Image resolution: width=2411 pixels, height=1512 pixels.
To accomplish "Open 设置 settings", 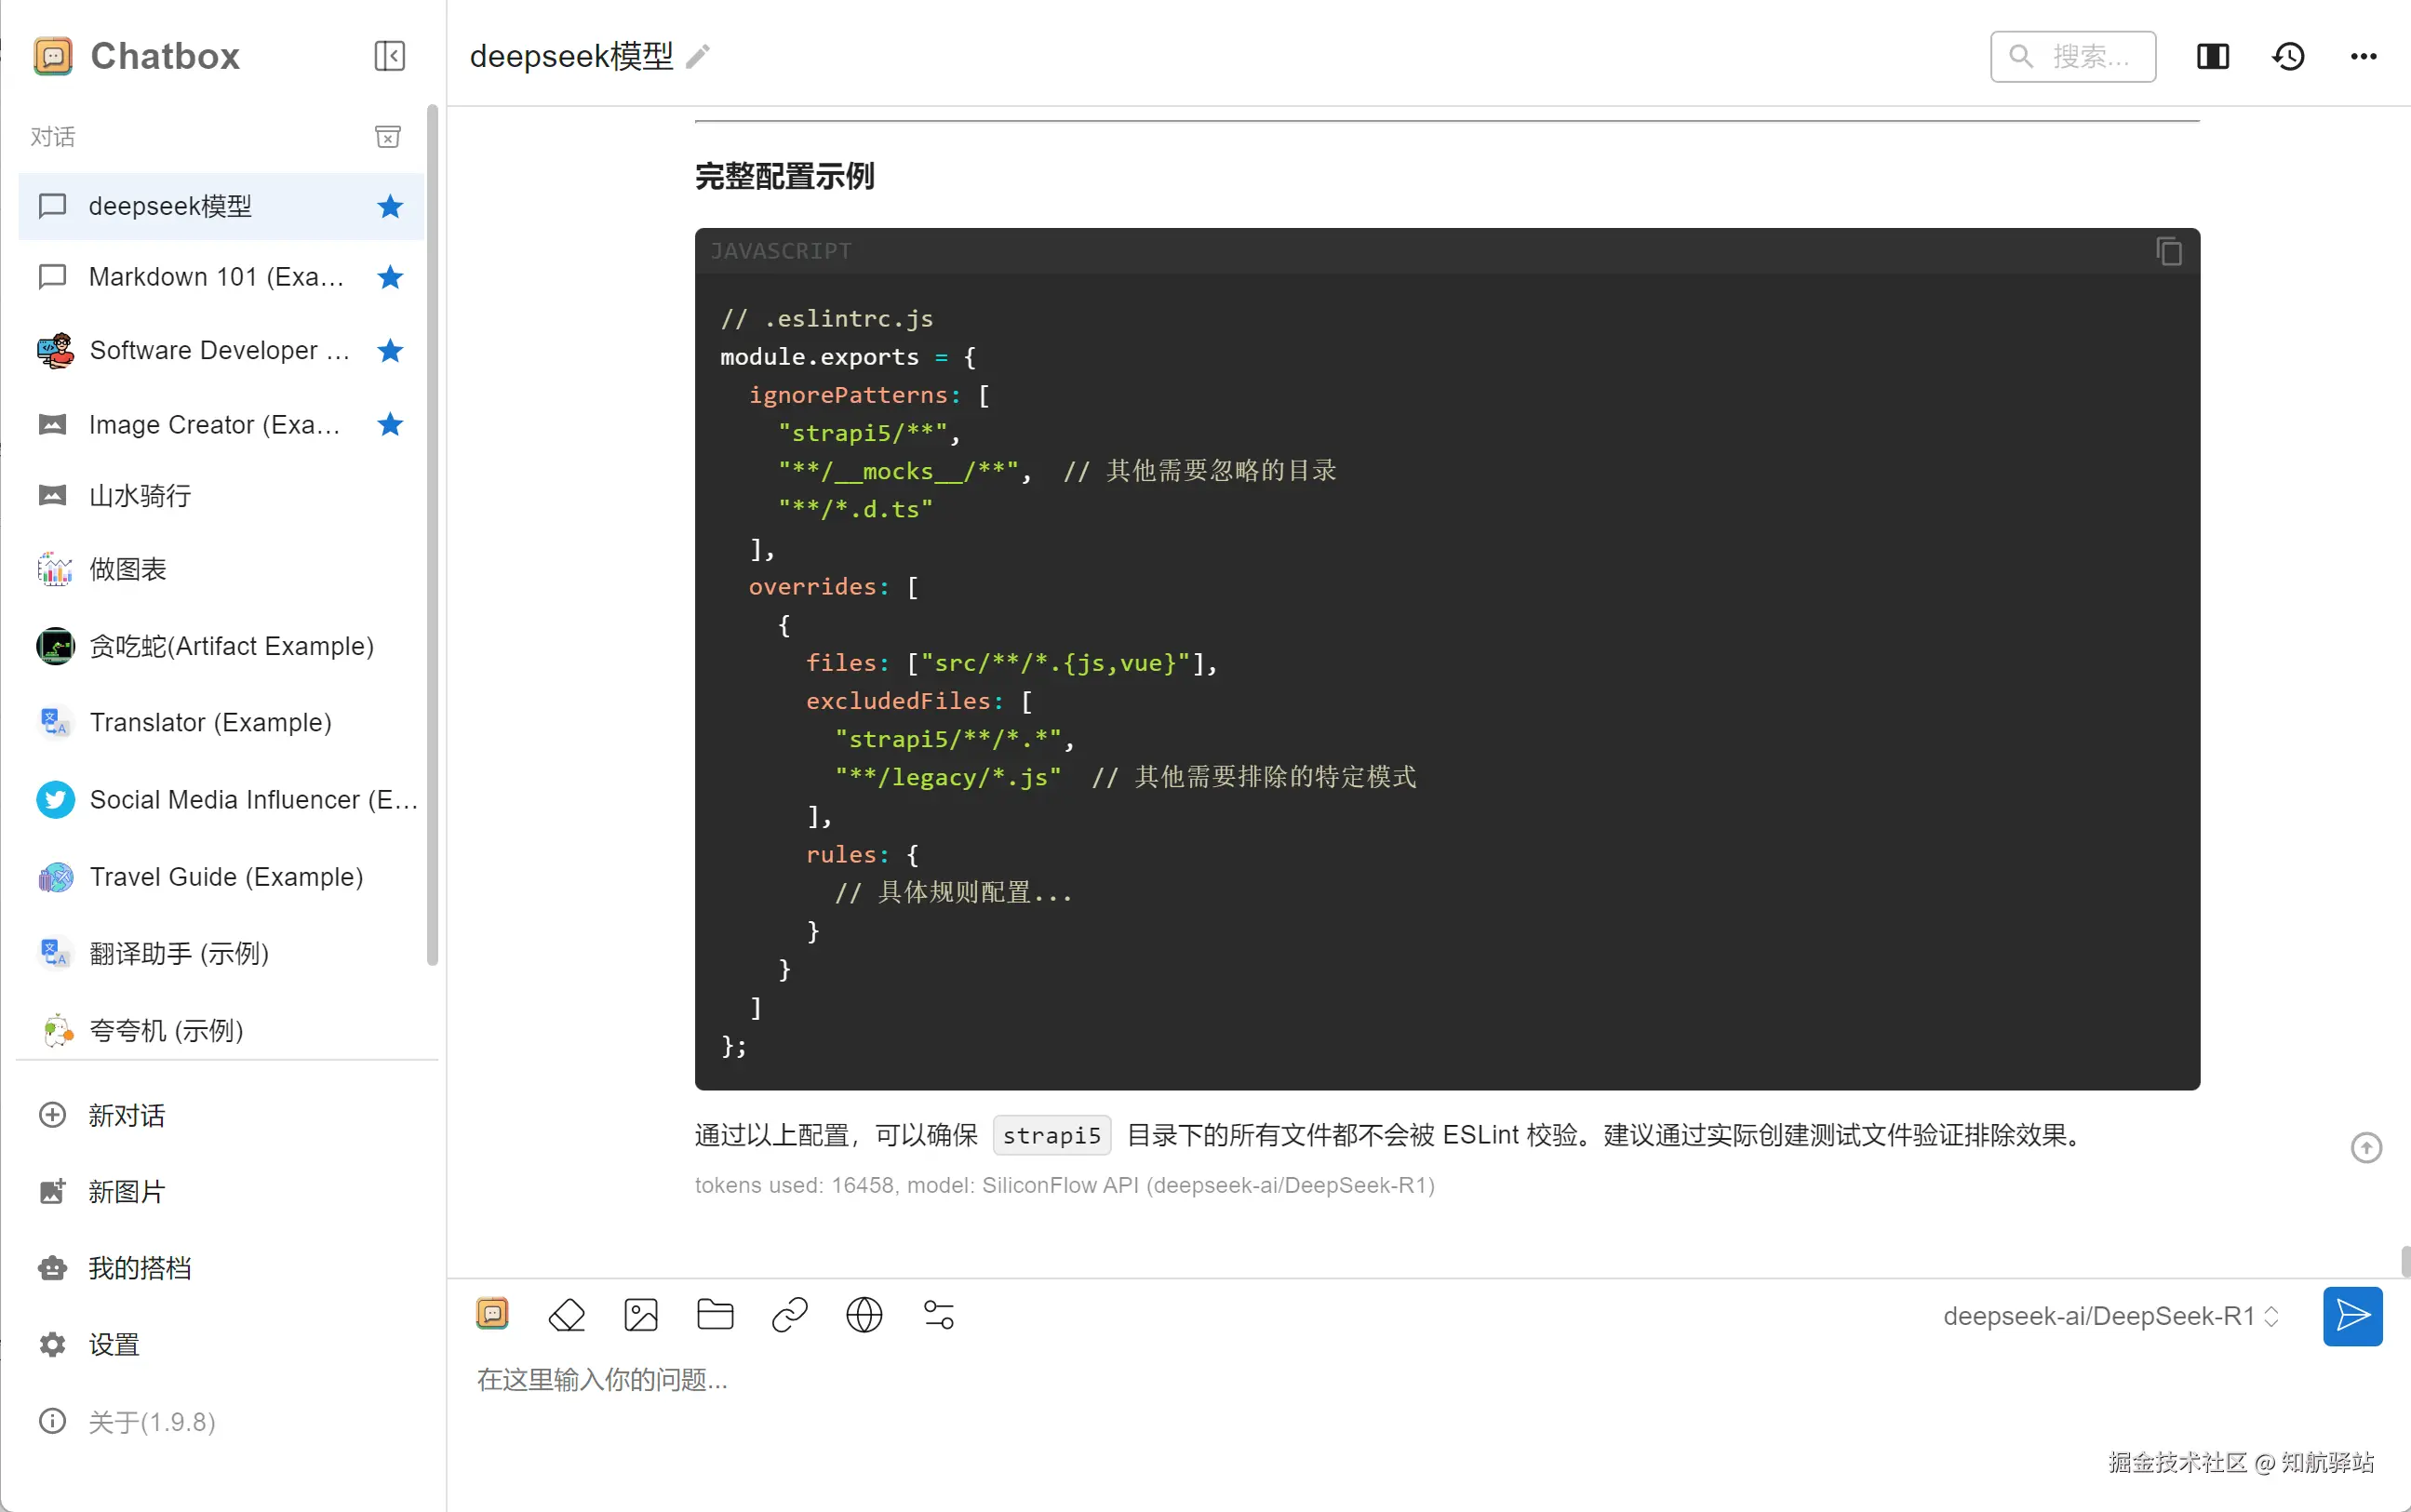I will tap(113, 1345).
